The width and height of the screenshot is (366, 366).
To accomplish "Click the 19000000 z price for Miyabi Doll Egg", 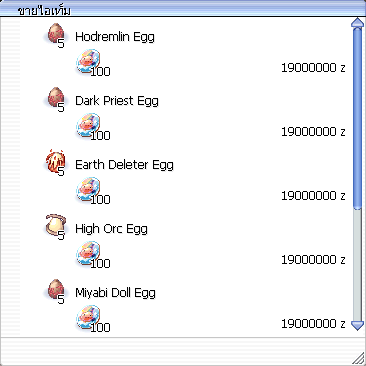I will 313,324.
